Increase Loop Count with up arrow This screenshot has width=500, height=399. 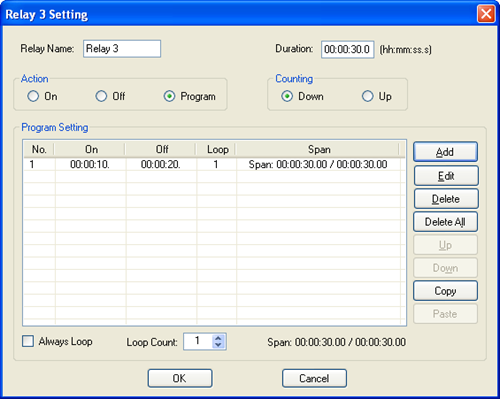point(218,338)
